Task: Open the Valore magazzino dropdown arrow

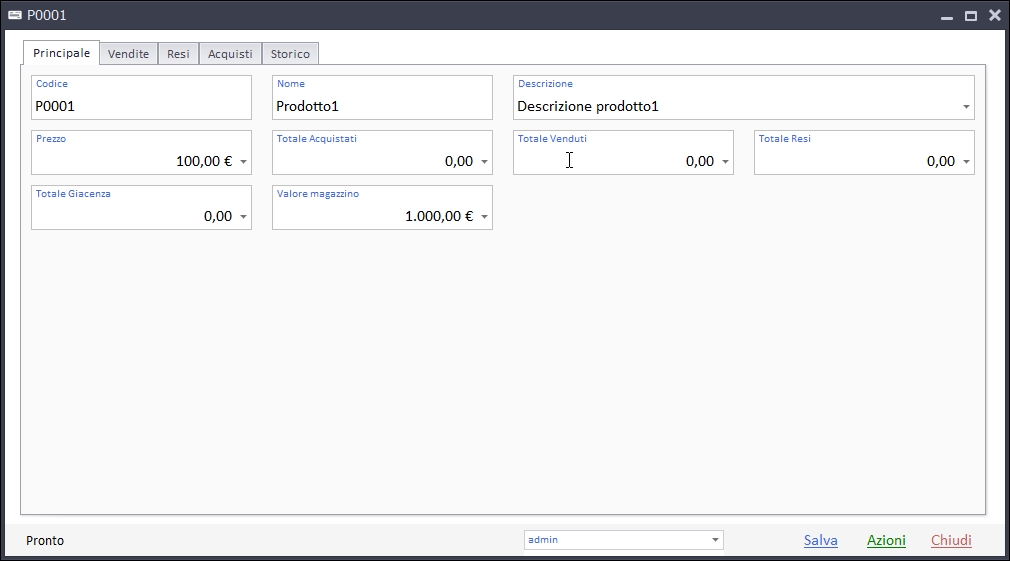Action: coord(484,217)
